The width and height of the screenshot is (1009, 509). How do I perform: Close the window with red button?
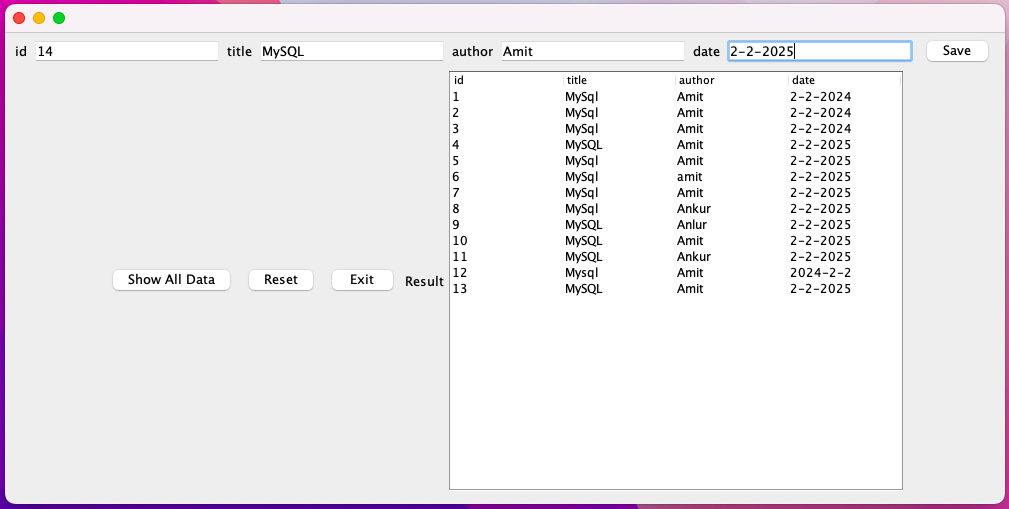click(19, 18)
